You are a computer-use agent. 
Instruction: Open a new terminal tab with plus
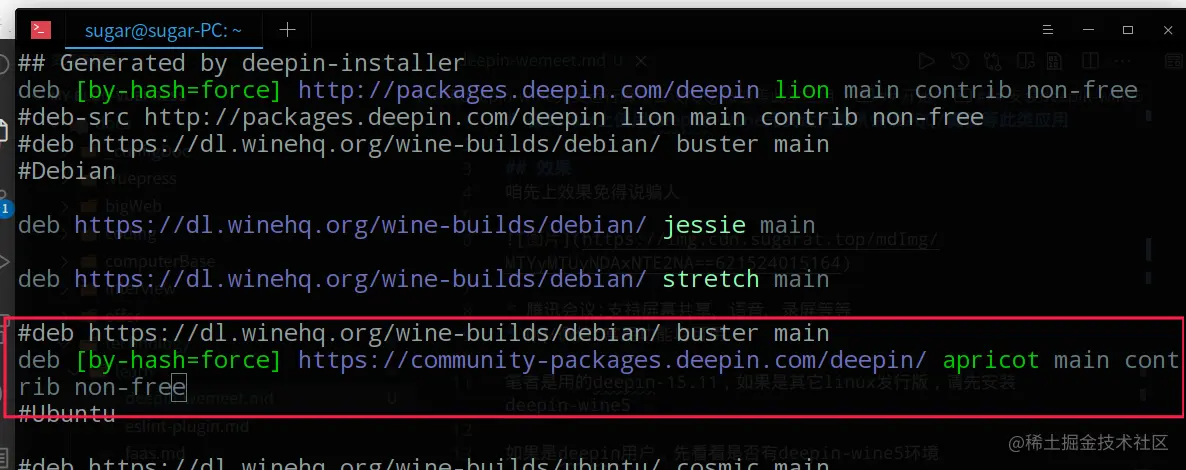click(287, 30)
